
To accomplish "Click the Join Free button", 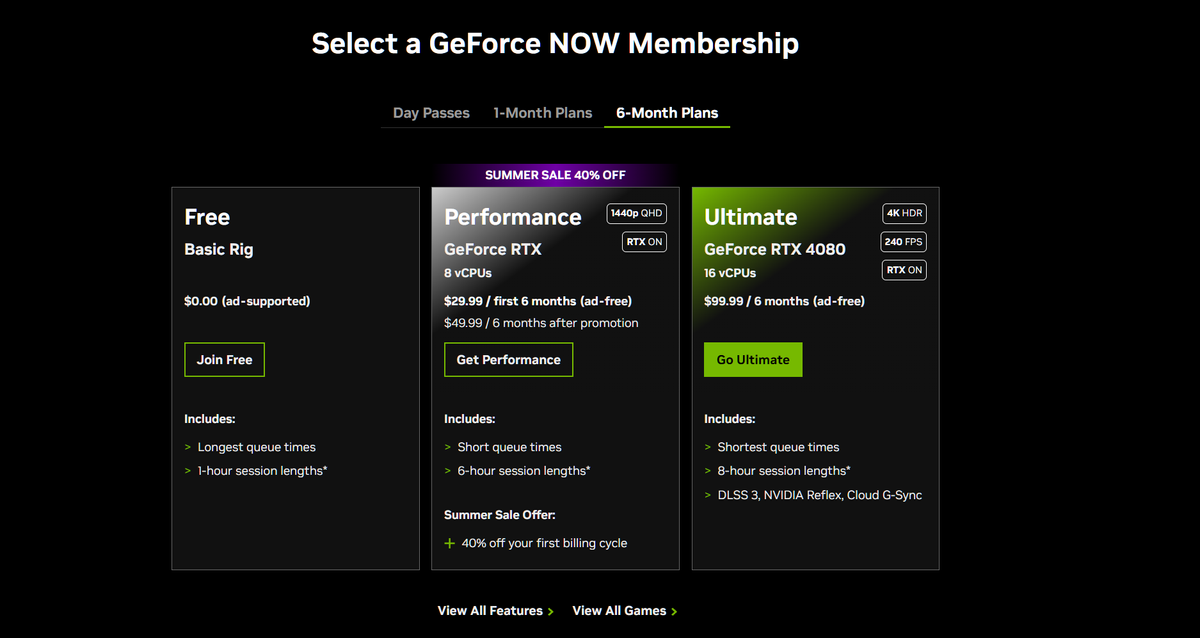I will (x=224, y=359).
